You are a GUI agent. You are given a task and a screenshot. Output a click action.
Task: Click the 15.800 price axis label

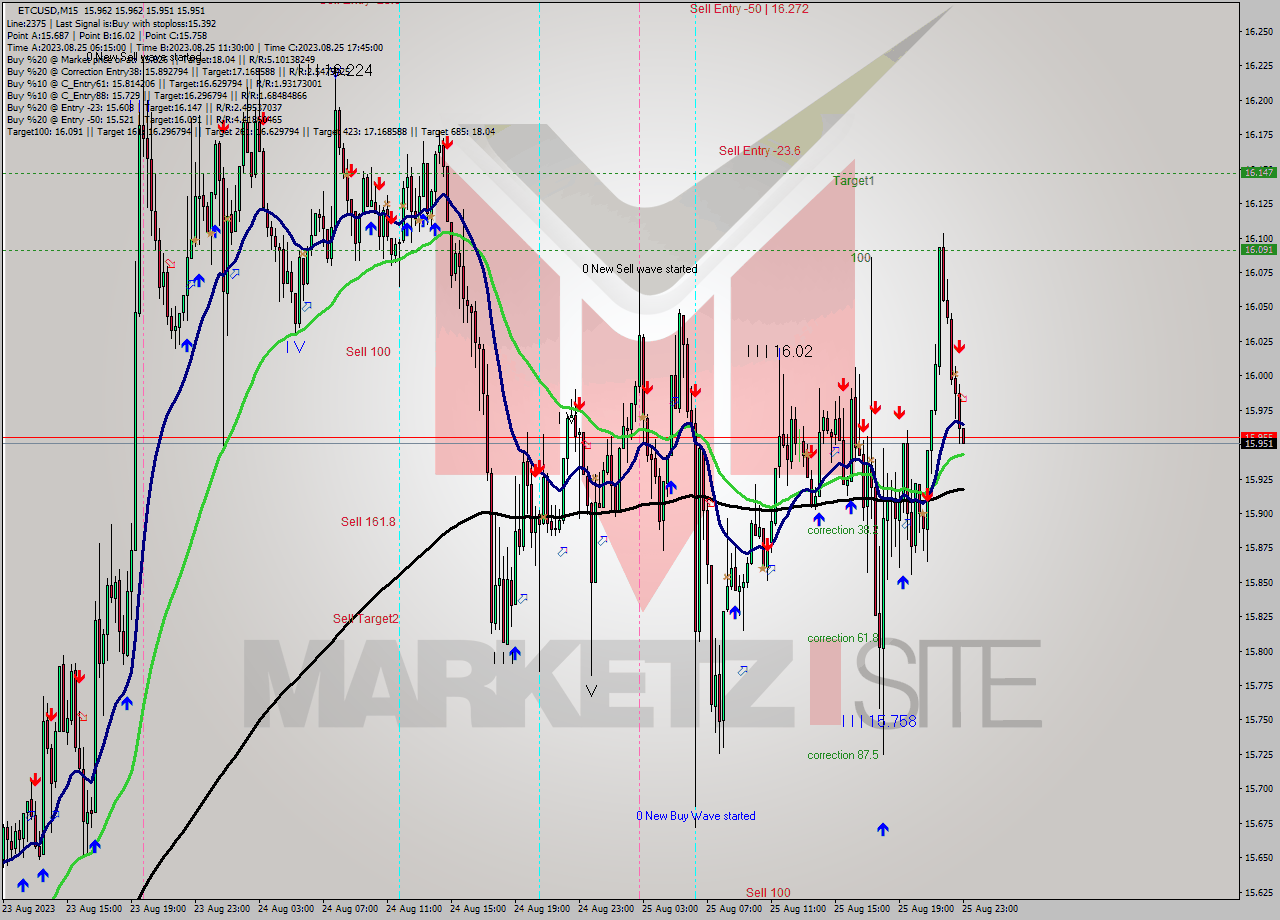pos(1258,651)
